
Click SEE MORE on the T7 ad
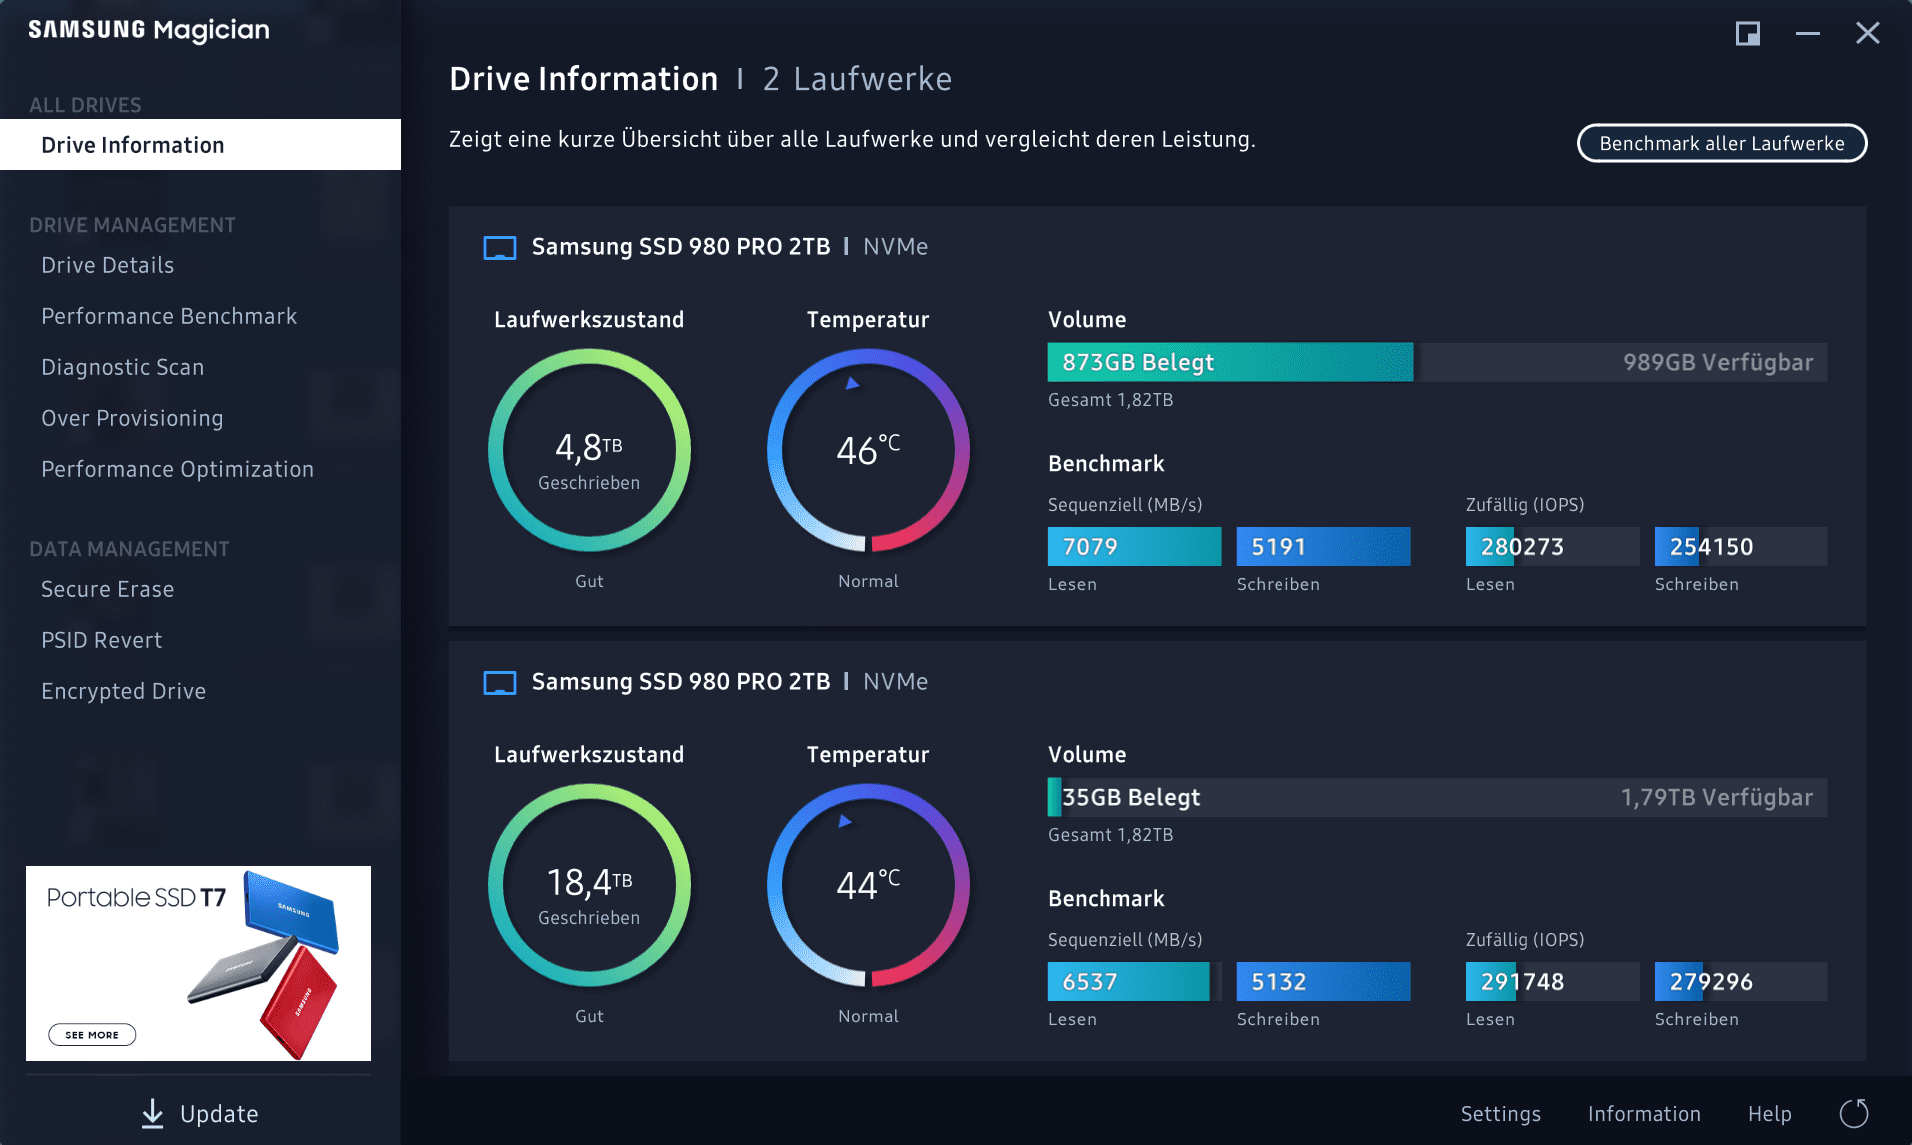(x=92, y=1035)
